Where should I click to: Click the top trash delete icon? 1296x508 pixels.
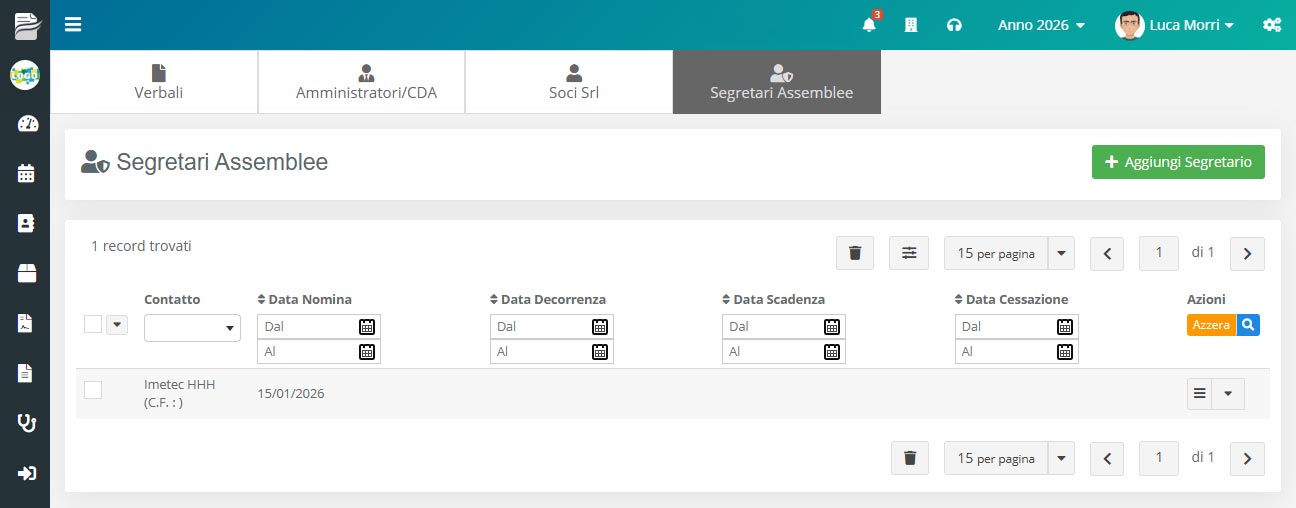click(x=855, y=253)
